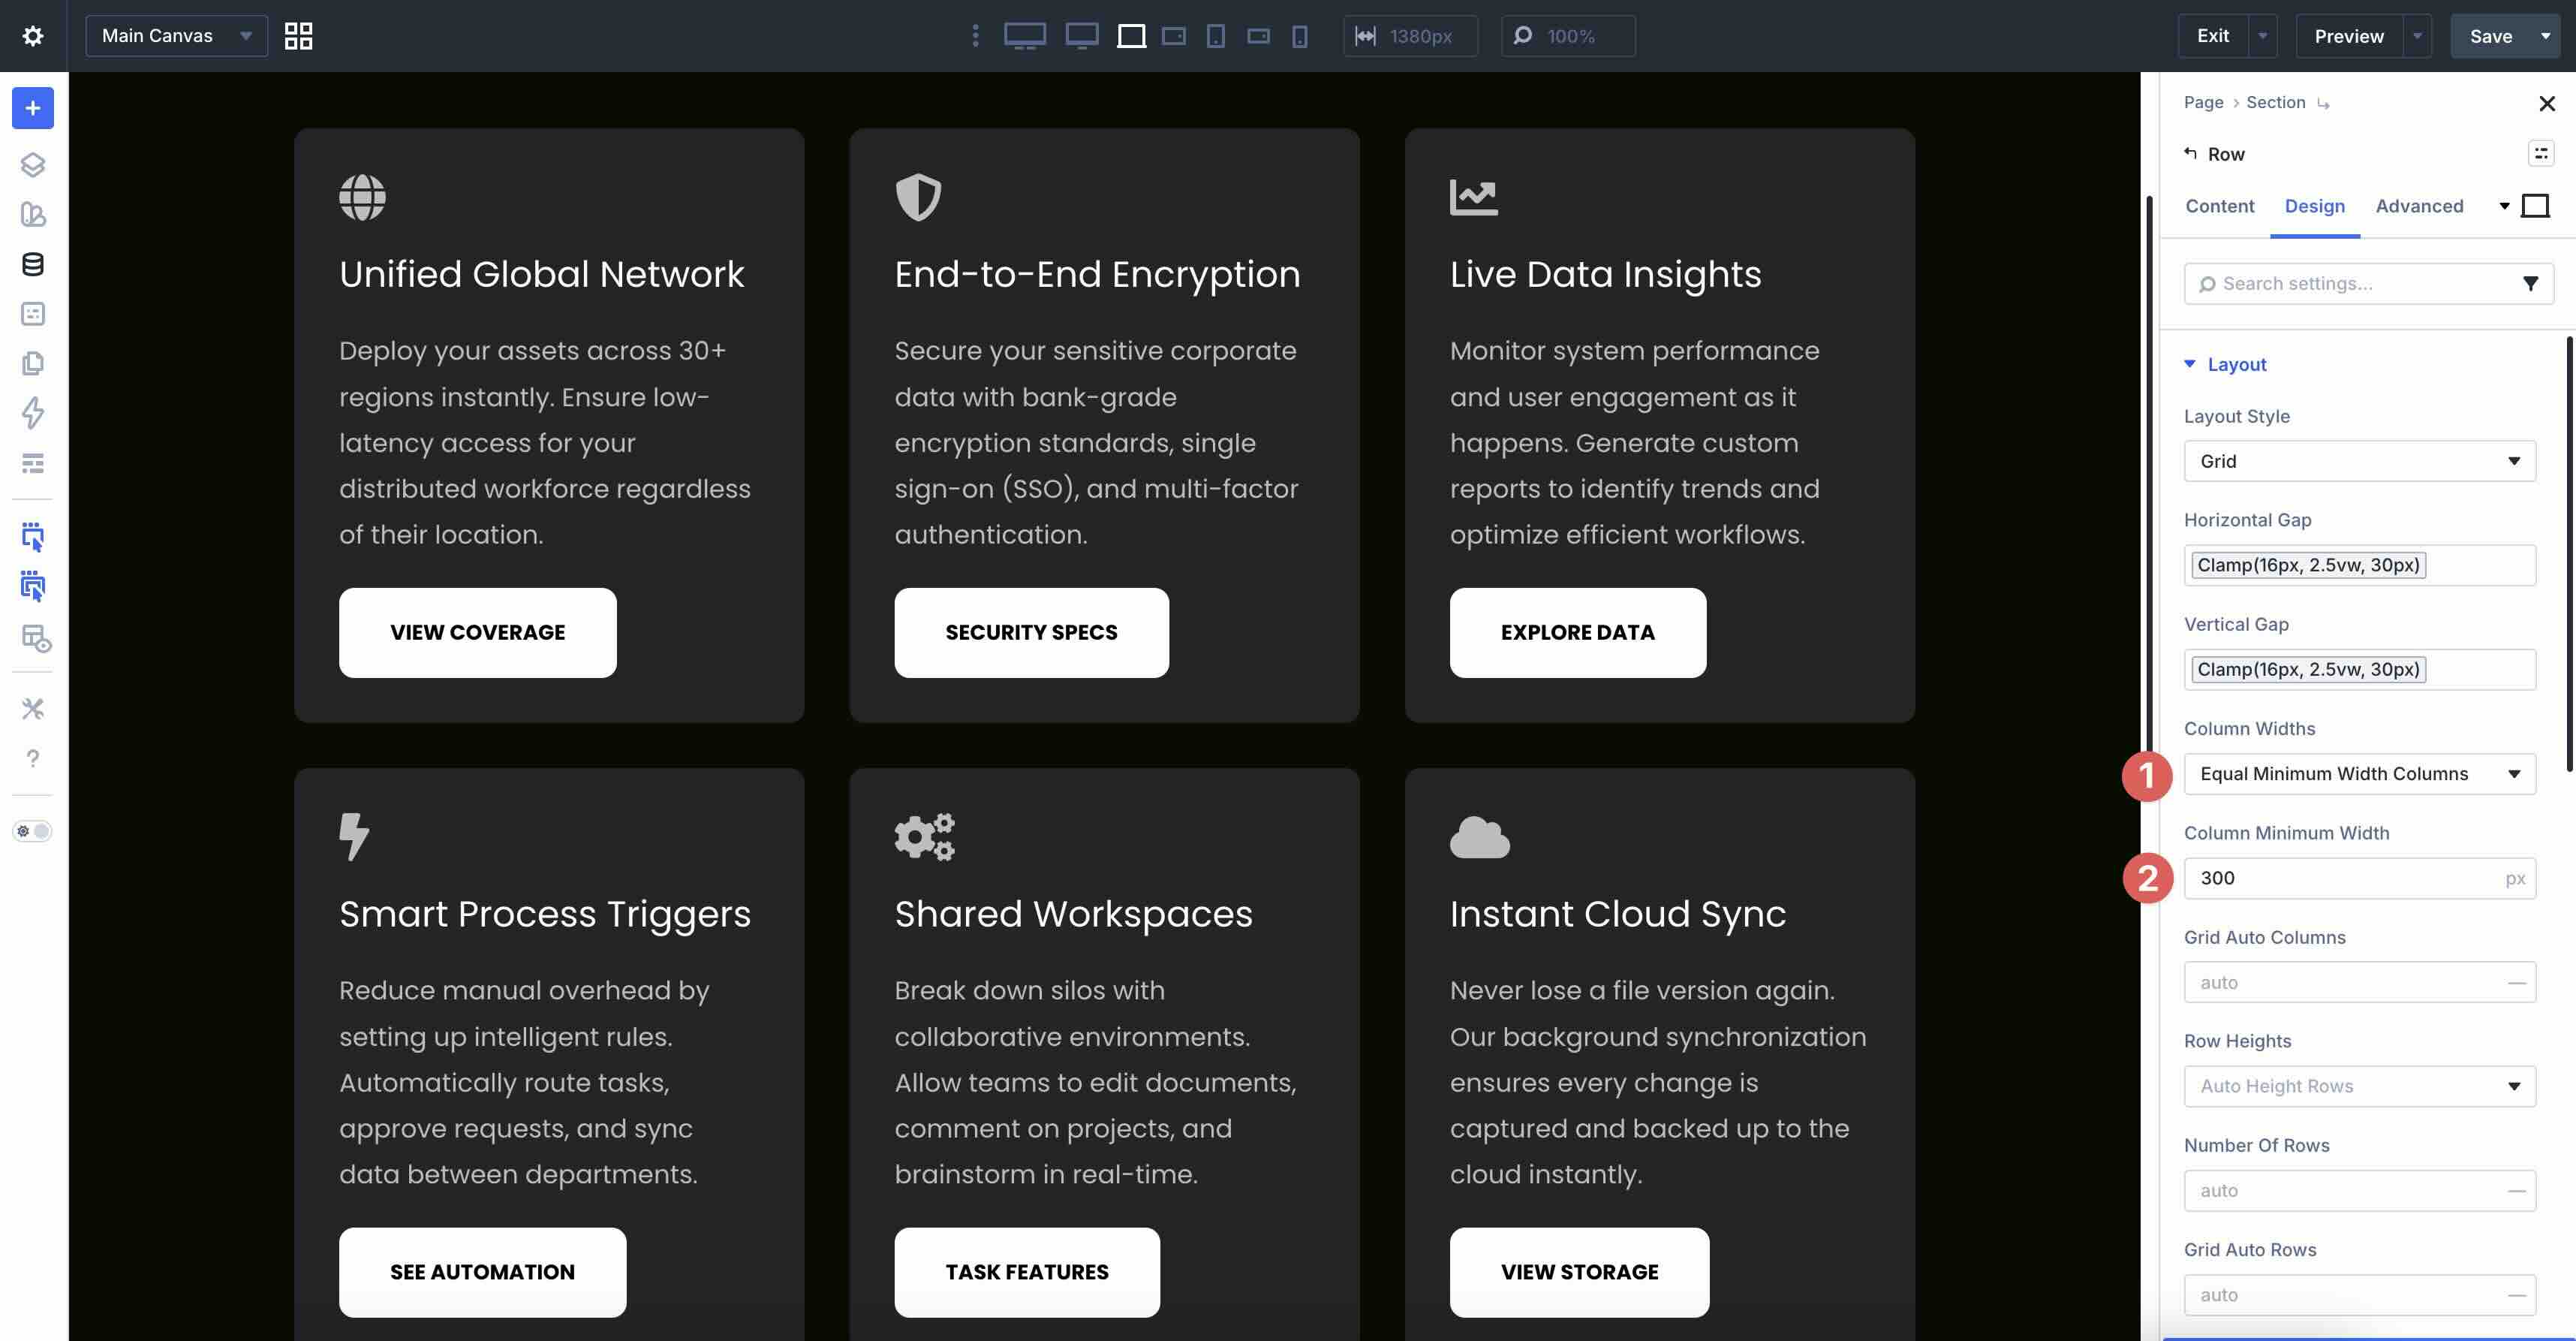This screenshot has height=1341, width=2576.
Task: Add a new element with the plus icon
Action: point(33,108)
